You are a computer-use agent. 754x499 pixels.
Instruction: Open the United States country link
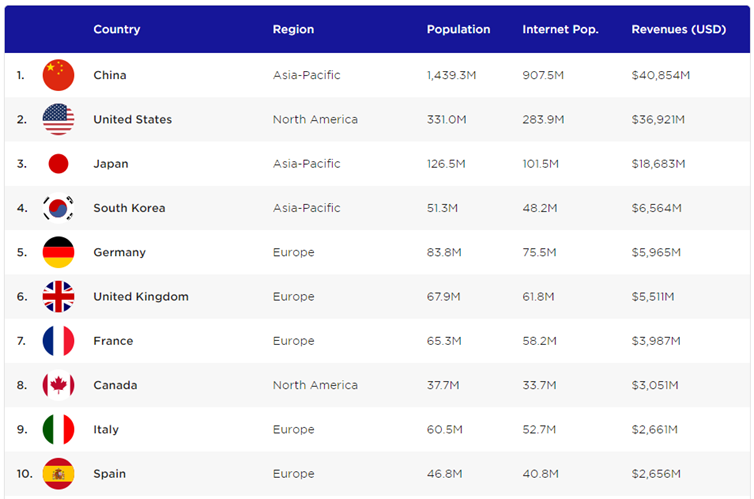pyautogui.click(x=132, y=120)
